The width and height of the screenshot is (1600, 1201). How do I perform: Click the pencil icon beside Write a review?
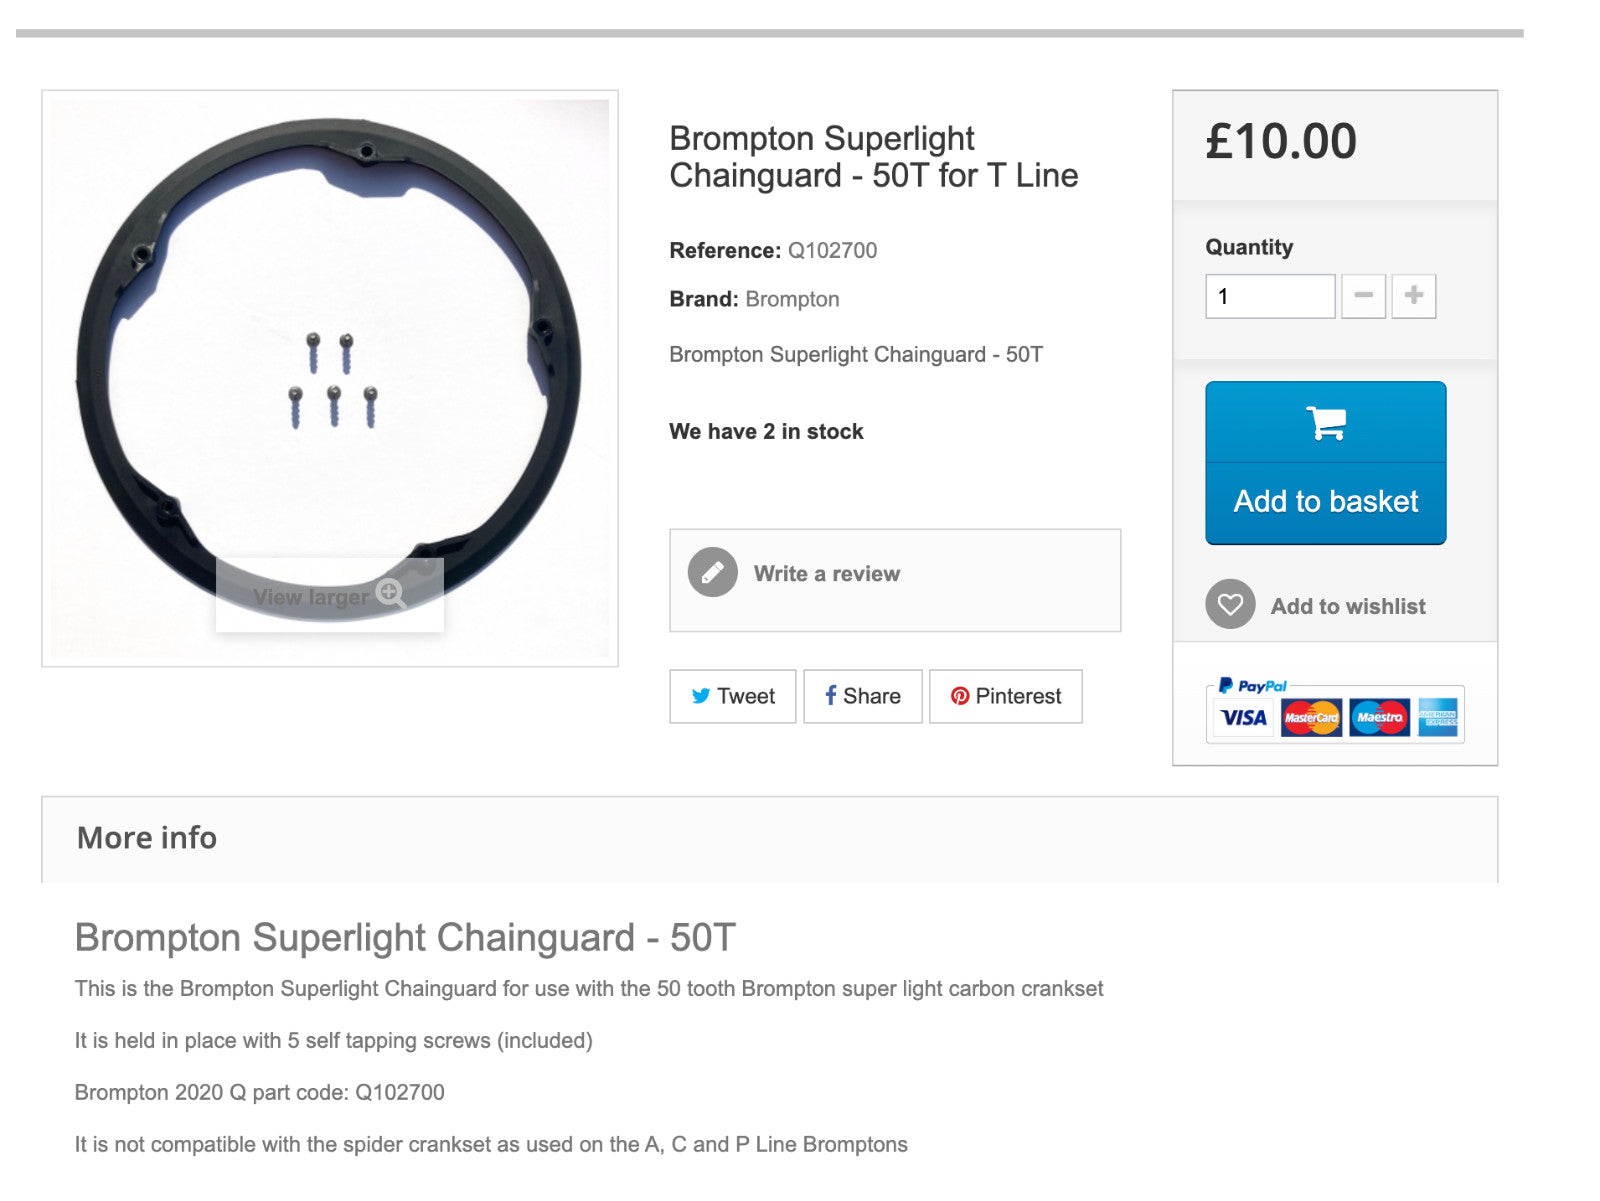[712, 573]
